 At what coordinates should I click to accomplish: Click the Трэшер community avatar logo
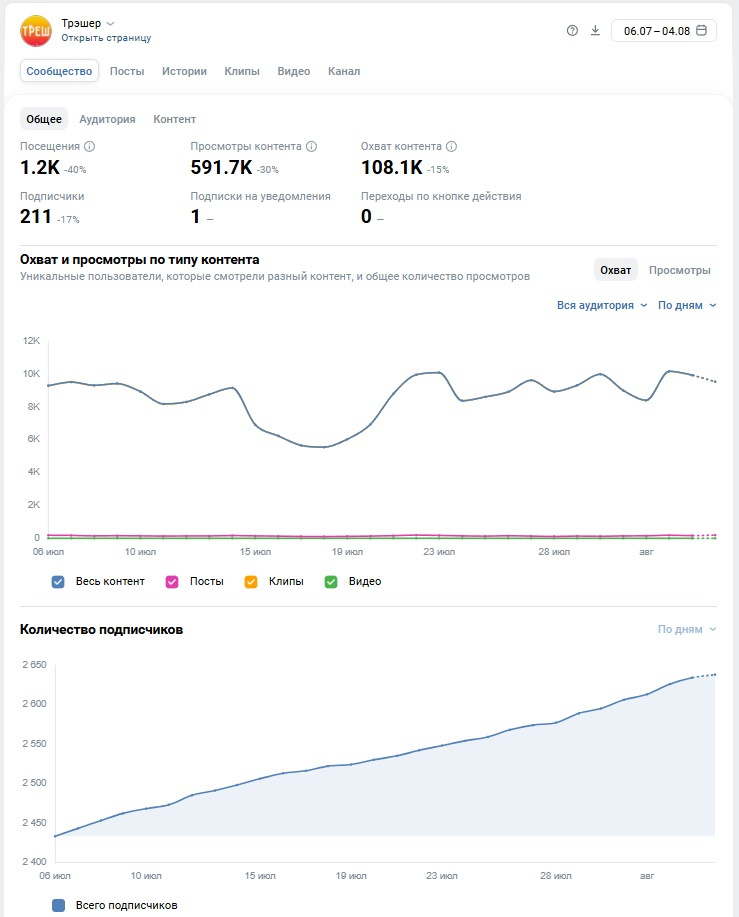(36, 31)
